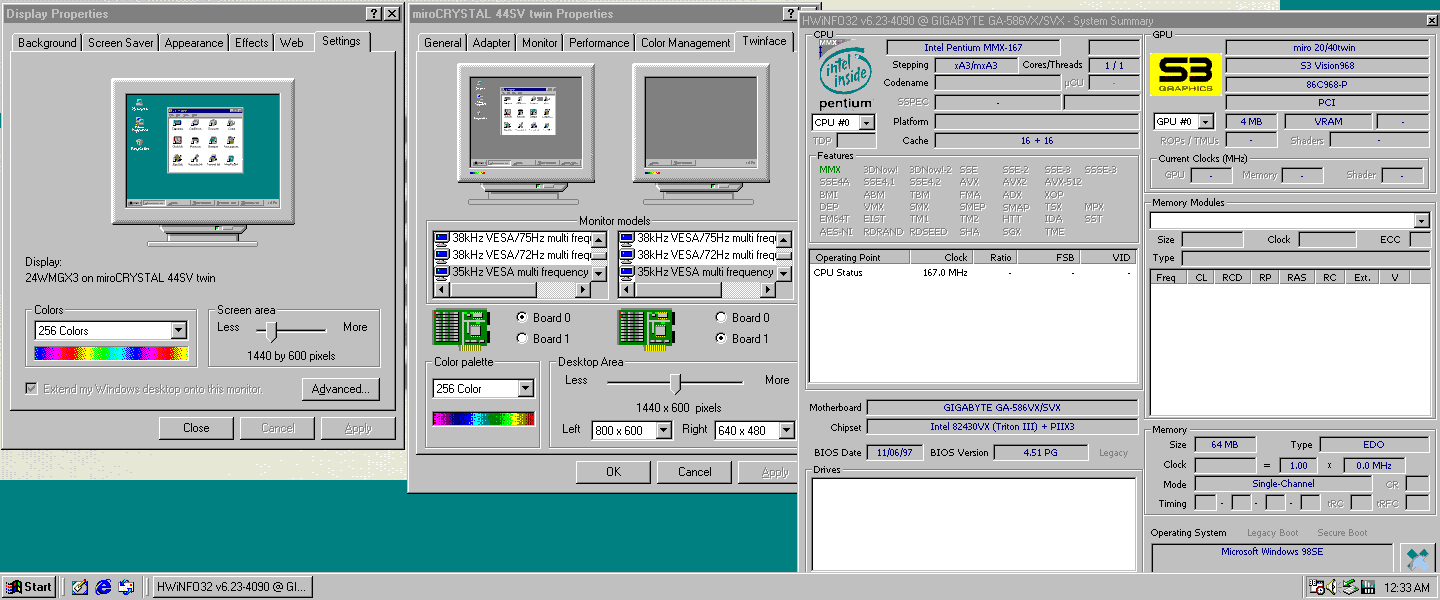Viewport: 1440px width, 600px height.
Task: Click the palette color bar under Color palette
Action: tap(483, 418)
